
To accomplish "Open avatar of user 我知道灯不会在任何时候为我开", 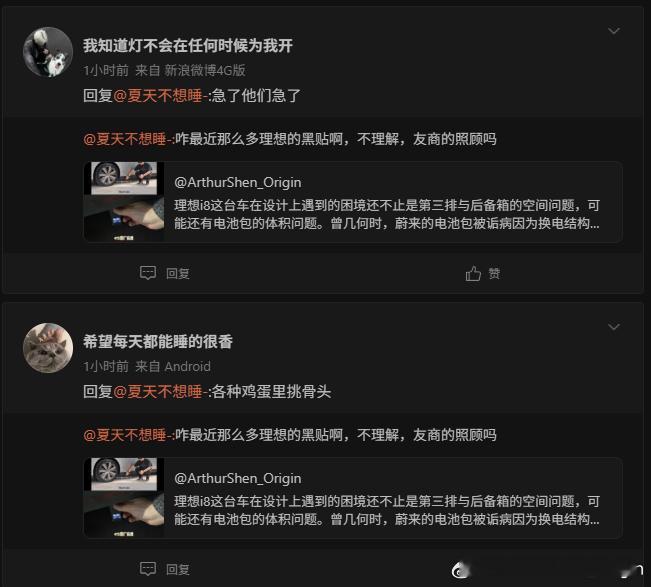I will coord(48,52).
